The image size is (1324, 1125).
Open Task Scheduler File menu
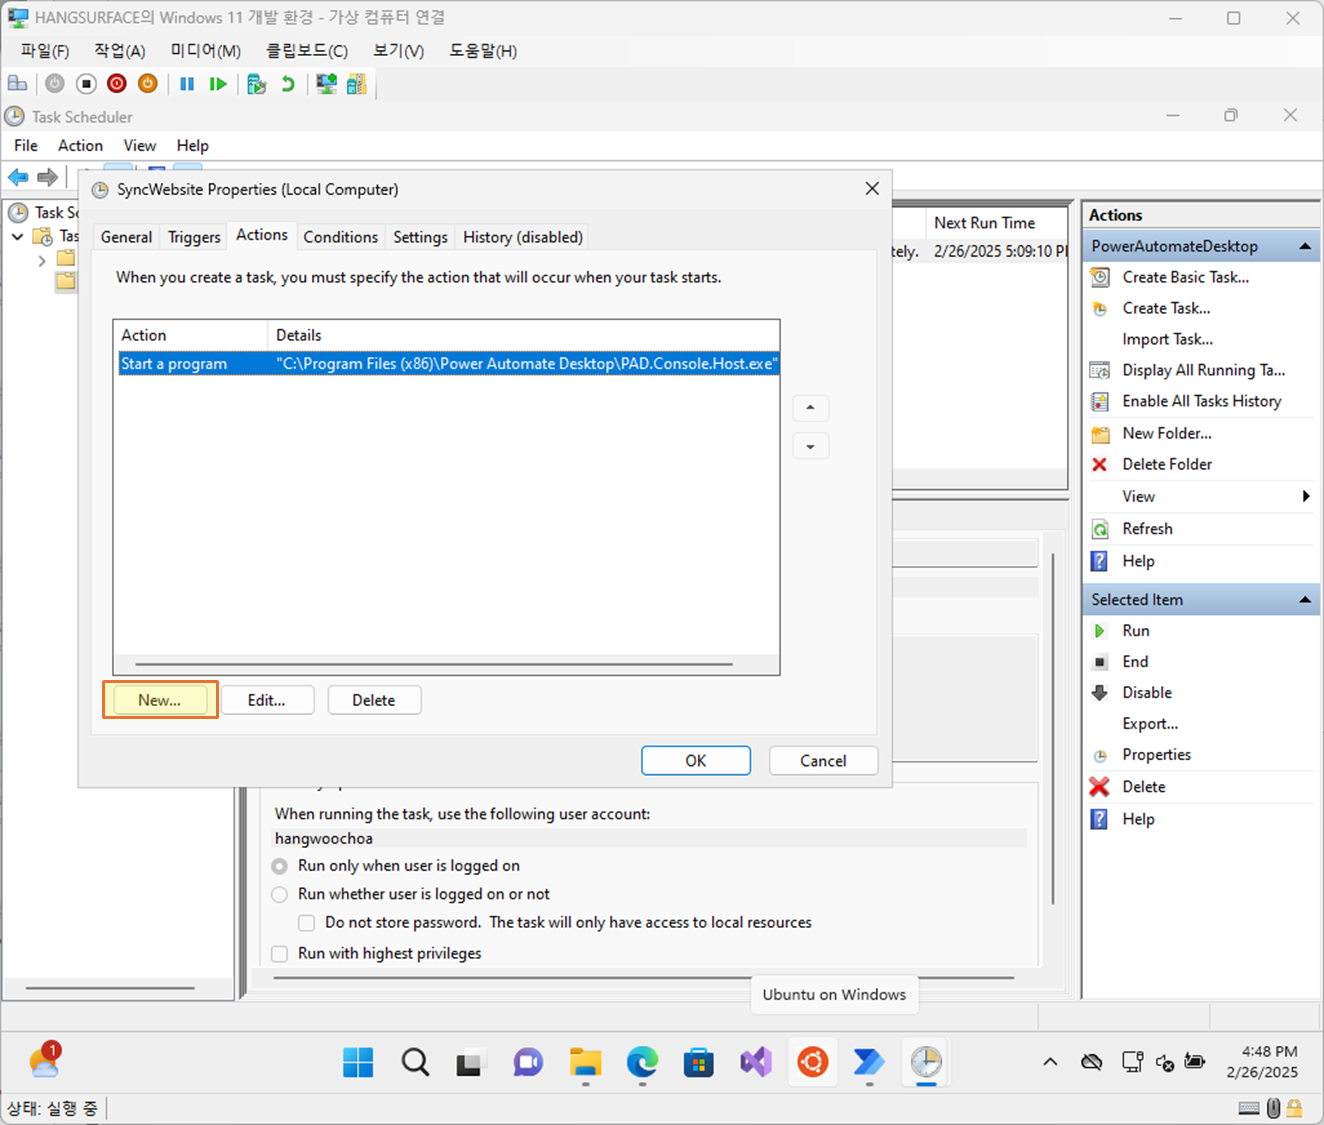[x=26, y=145]
